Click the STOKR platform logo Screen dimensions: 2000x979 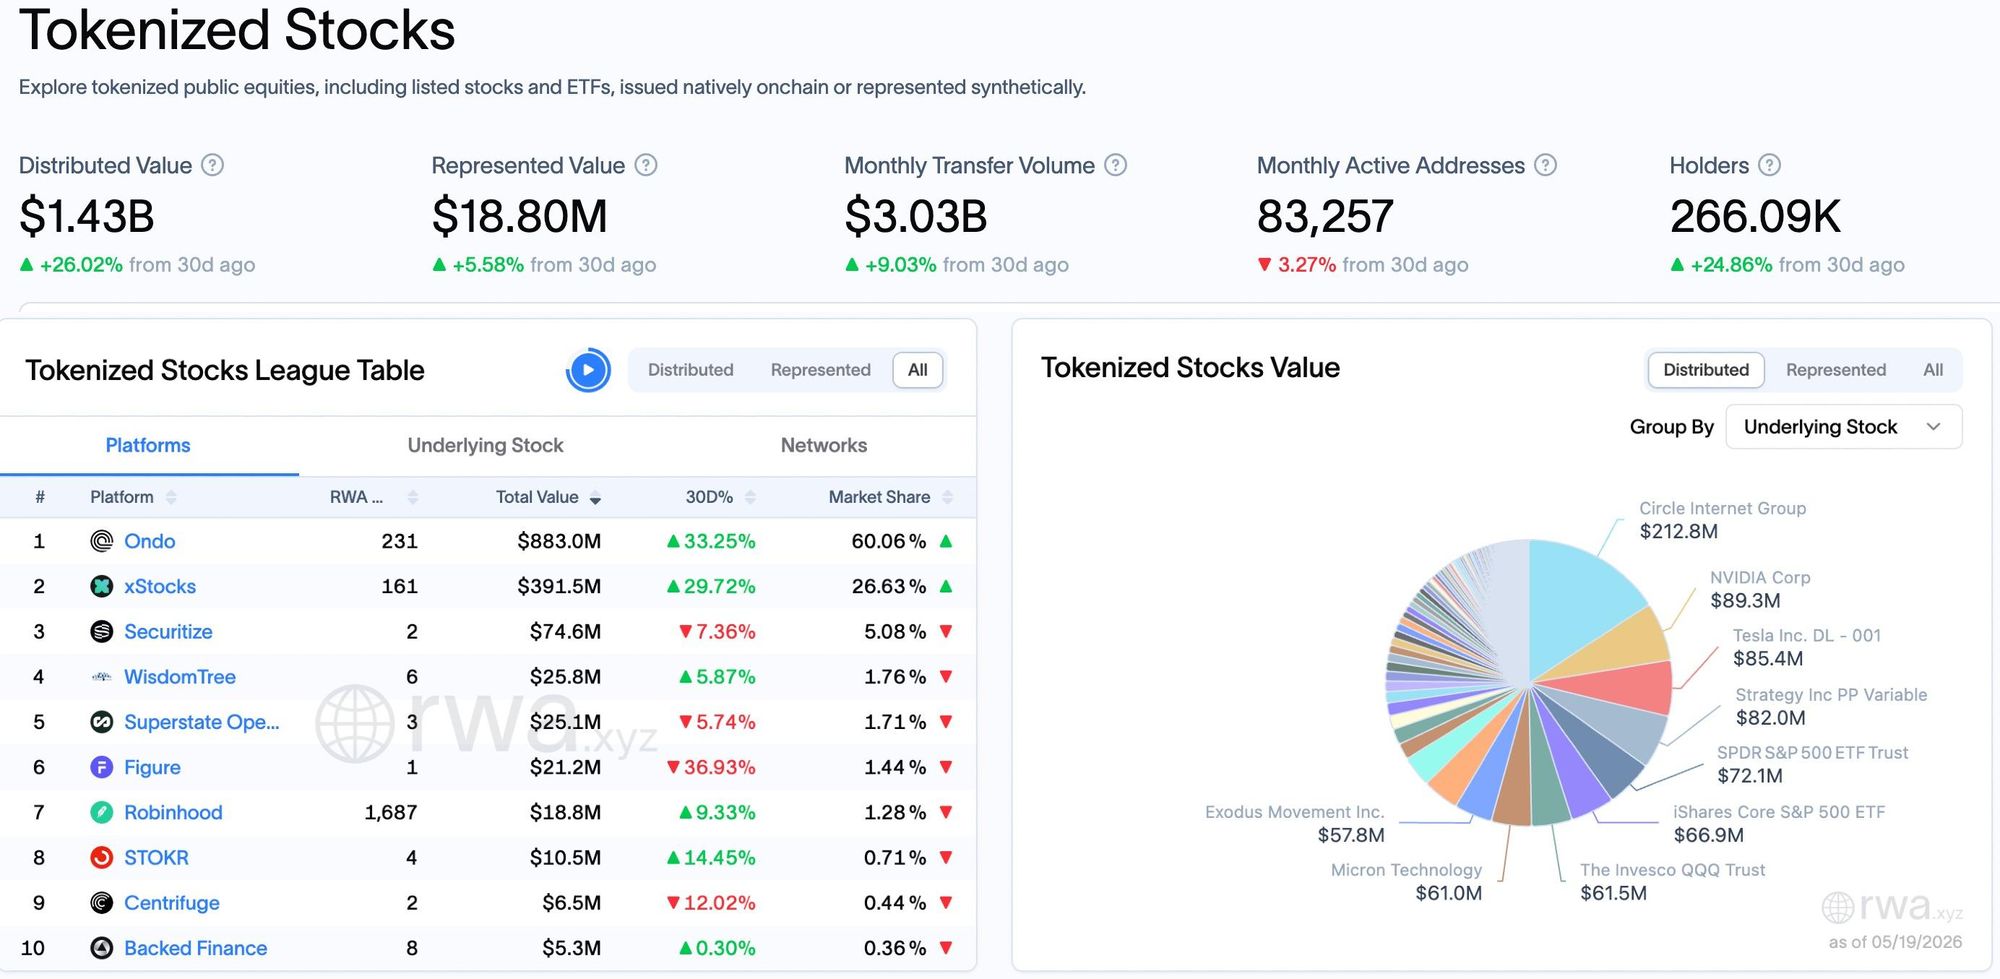[102, 857]
